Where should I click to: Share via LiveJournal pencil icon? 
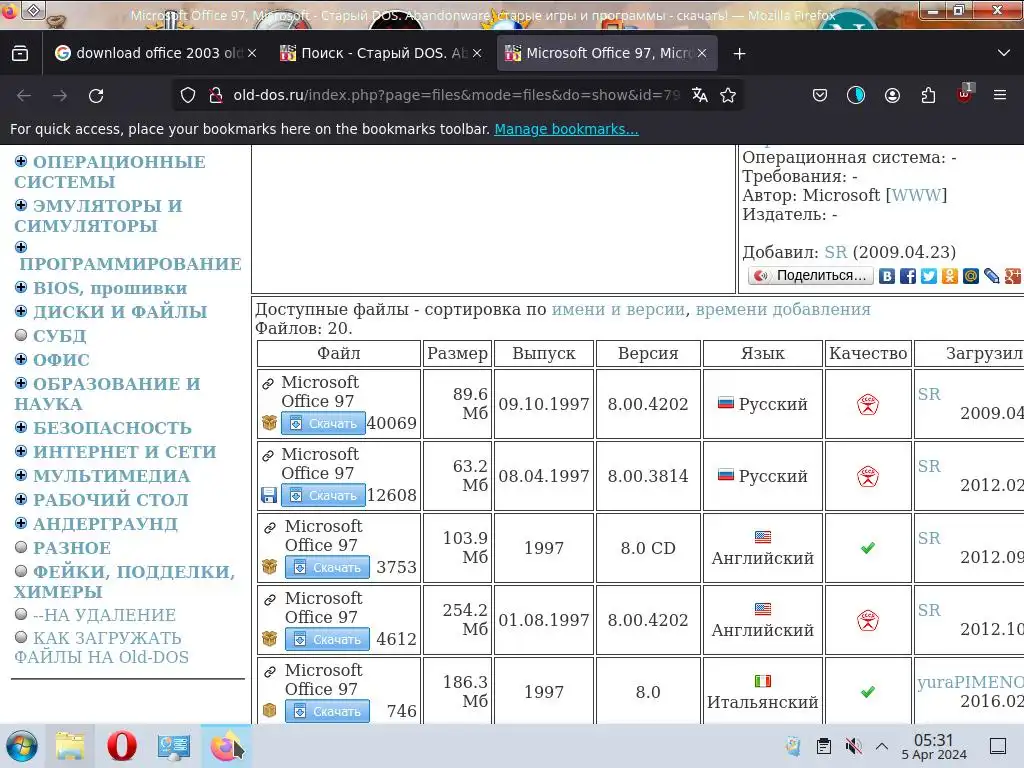(991, 276)
